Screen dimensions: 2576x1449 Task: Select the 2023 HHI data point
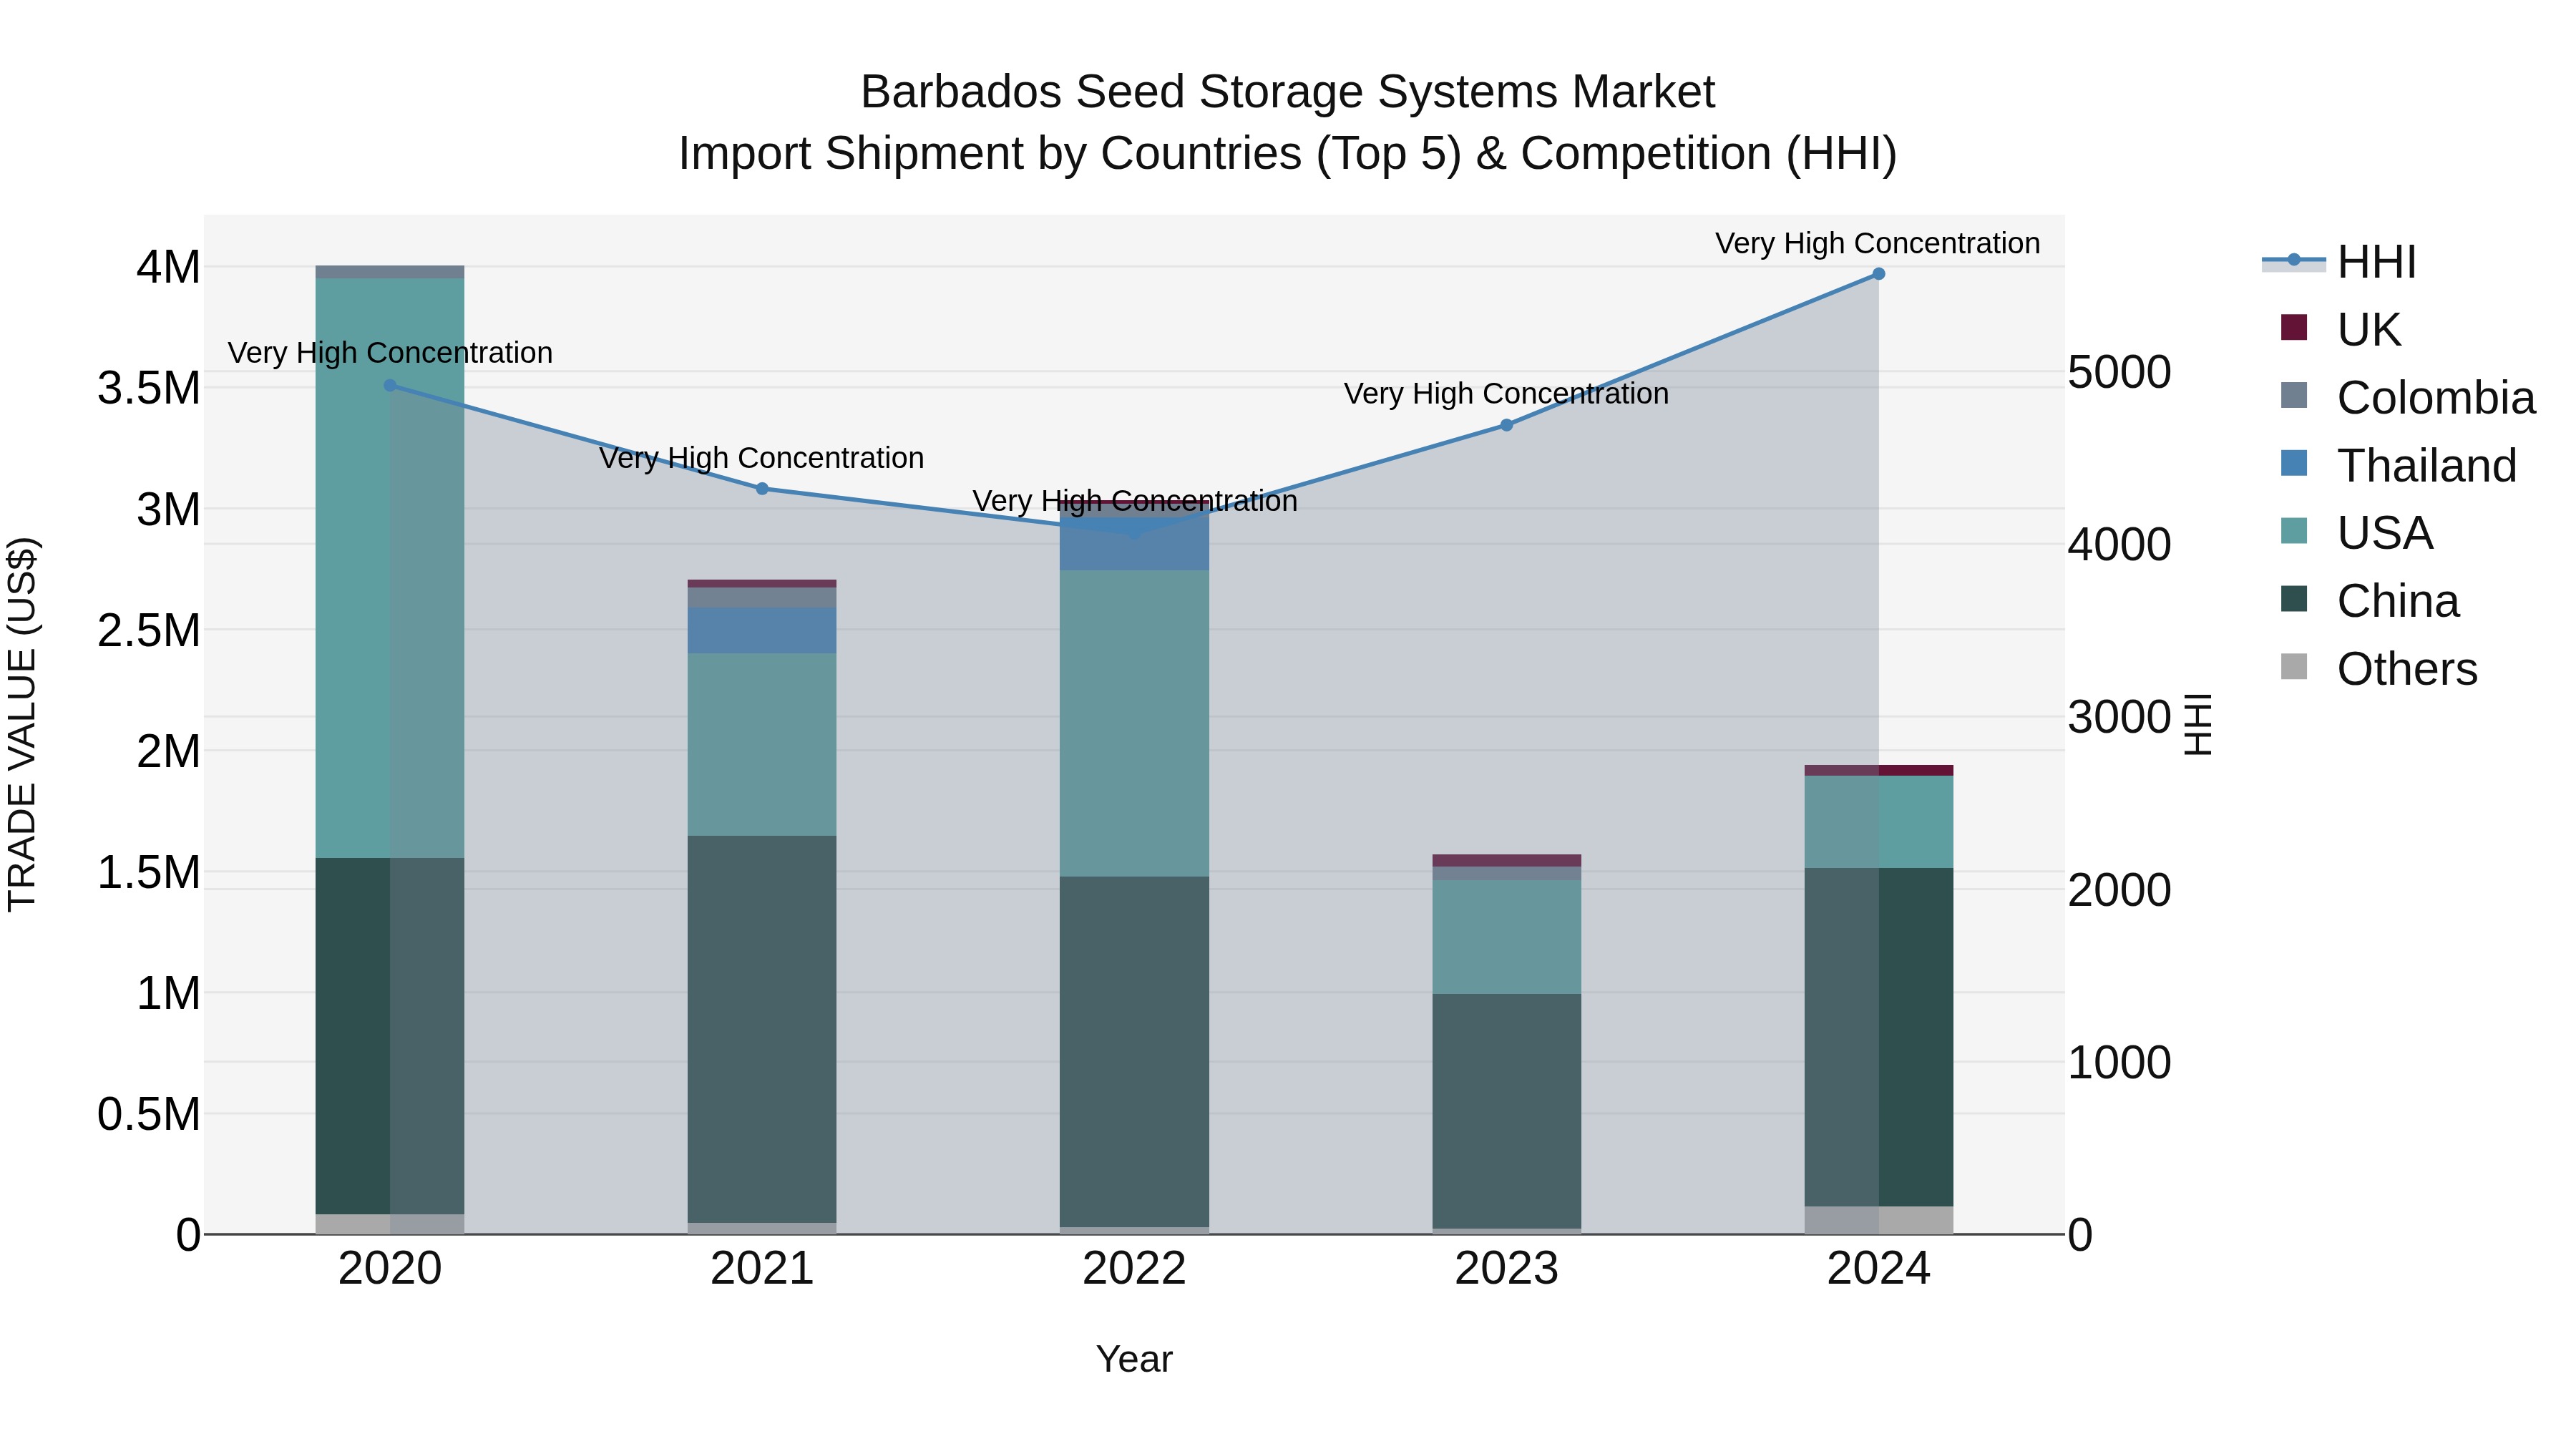click(1507, 425)
